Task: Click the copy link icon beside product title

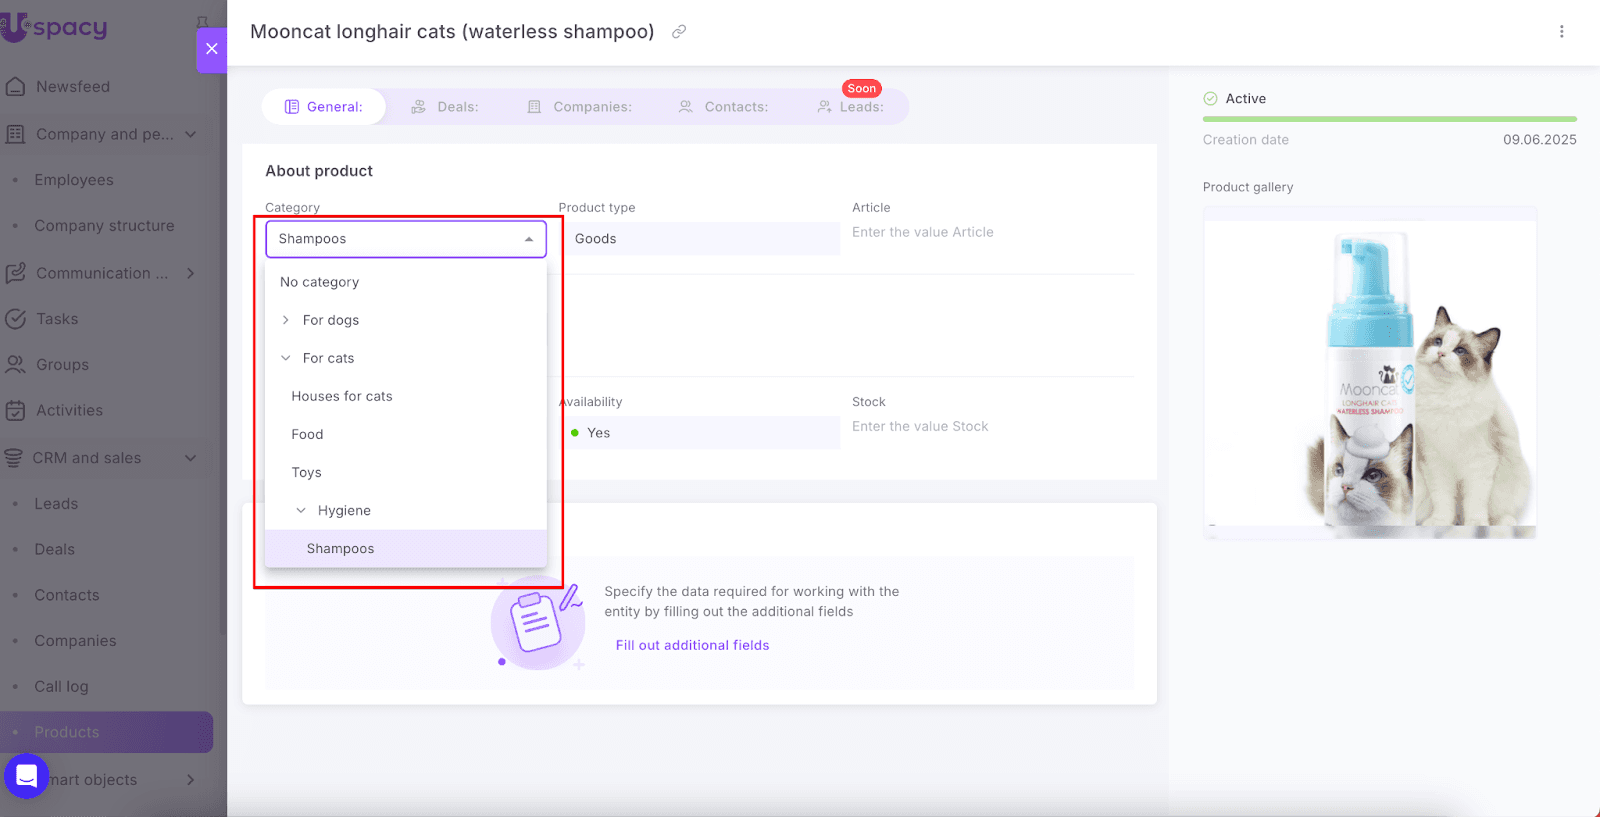Action: point(679,32)
